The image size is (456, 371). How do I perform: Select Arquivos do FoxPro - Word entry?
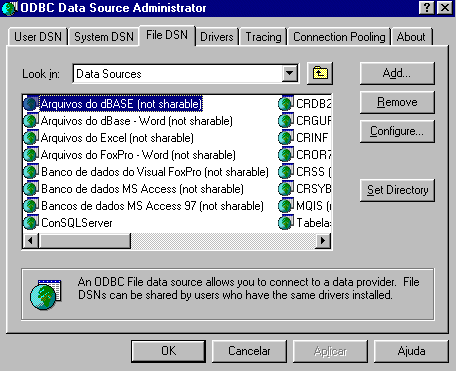click(138, 155)
